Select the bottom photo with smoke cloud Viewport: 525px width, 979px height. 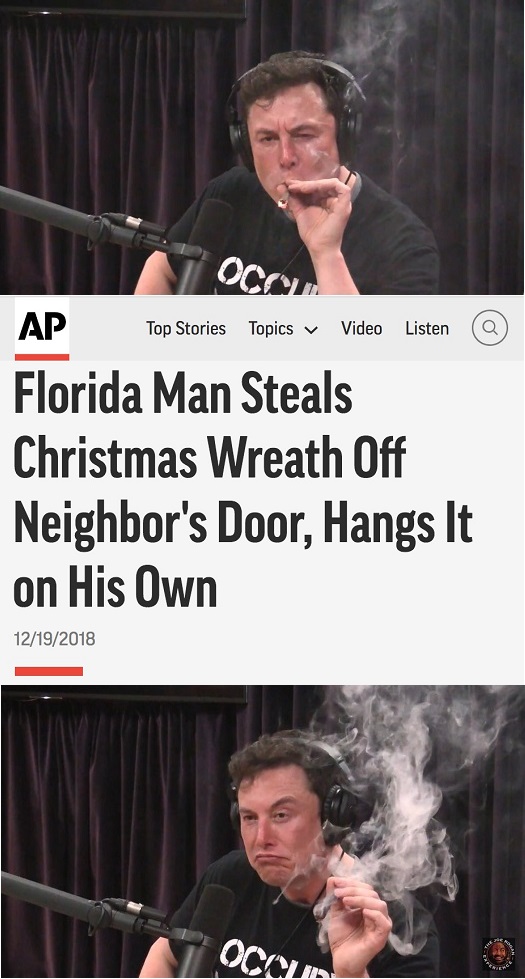coord(262,832)
